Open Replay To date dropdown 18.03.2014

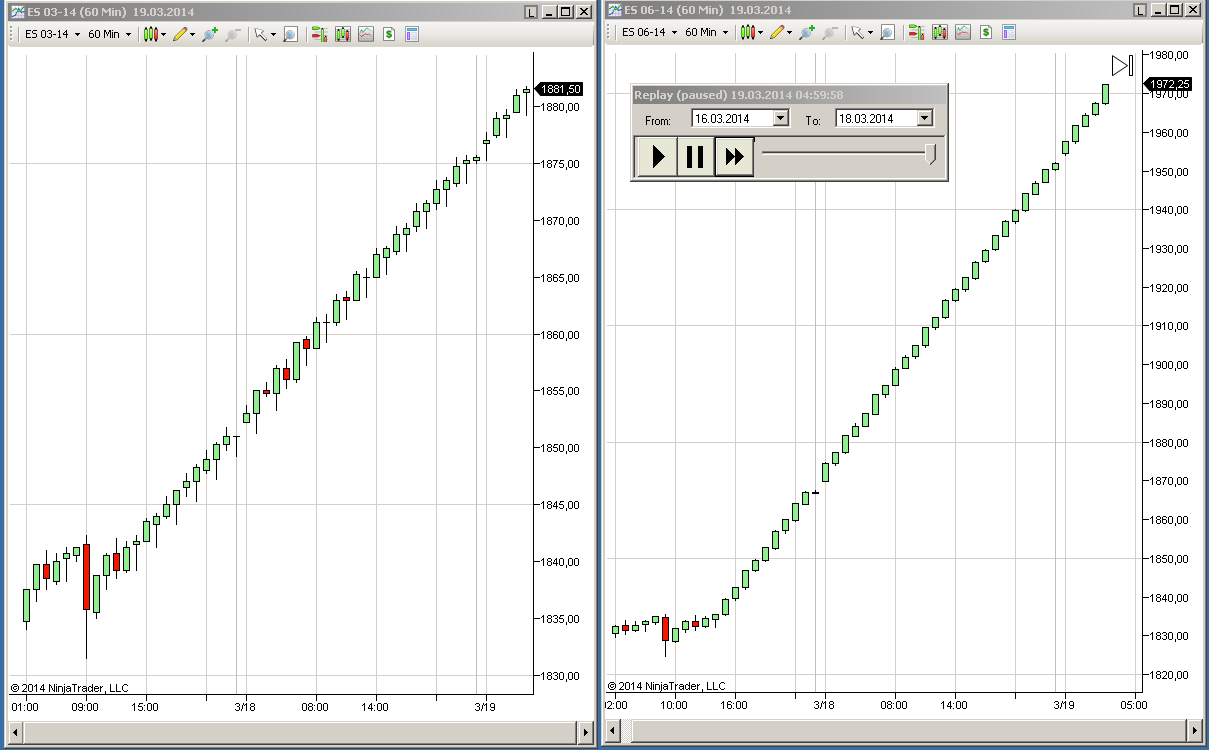(x=925, y=118)
